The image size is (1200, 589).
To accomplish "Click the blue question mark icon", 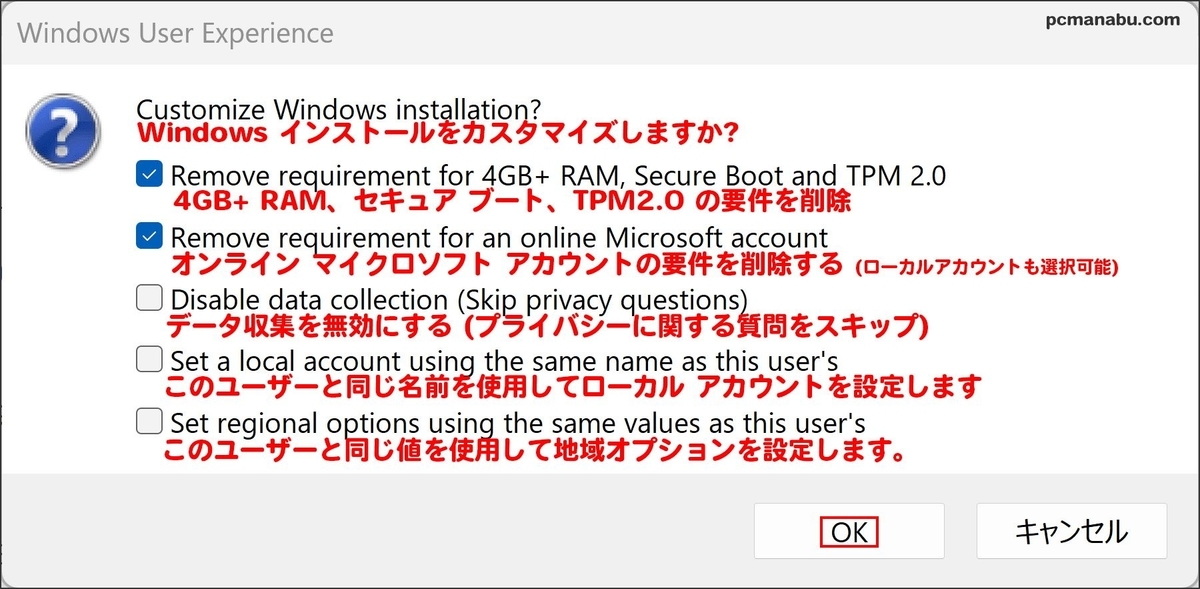I will point(63,134).
